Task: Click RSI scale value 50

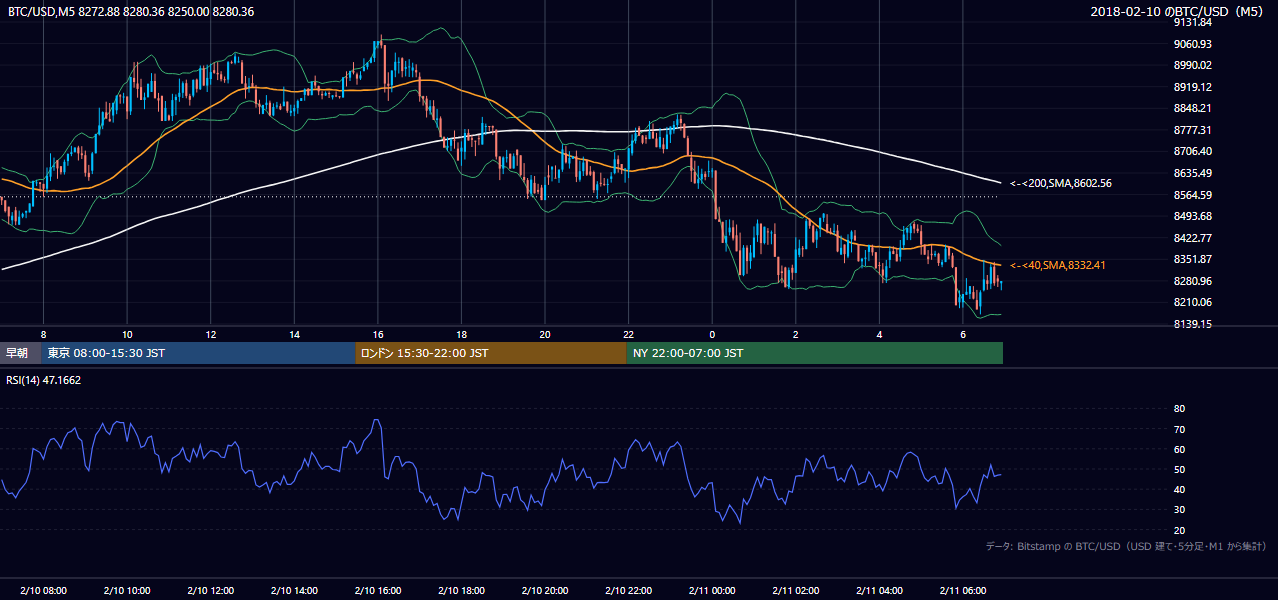Action: coord(1179,469)
